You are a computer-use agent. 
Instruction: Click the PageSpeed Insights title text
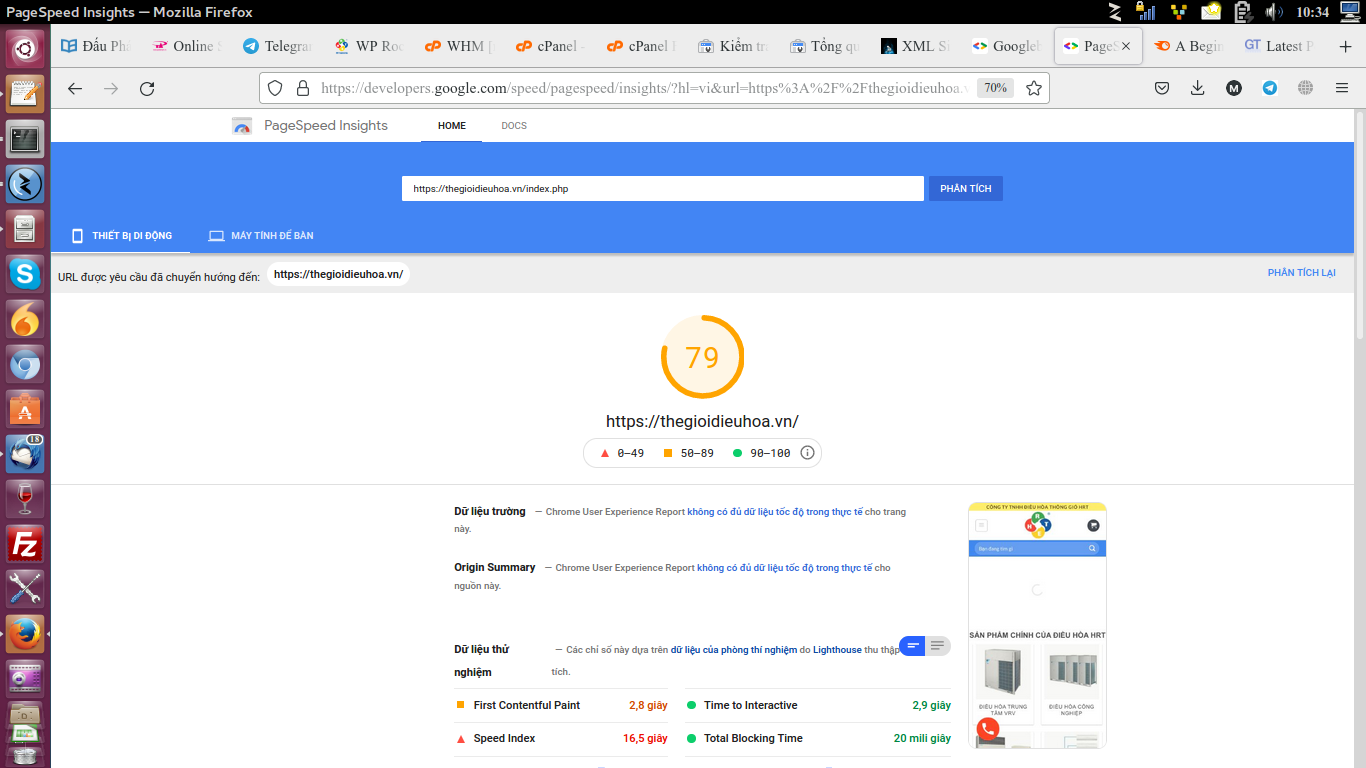tap(326, 126)
